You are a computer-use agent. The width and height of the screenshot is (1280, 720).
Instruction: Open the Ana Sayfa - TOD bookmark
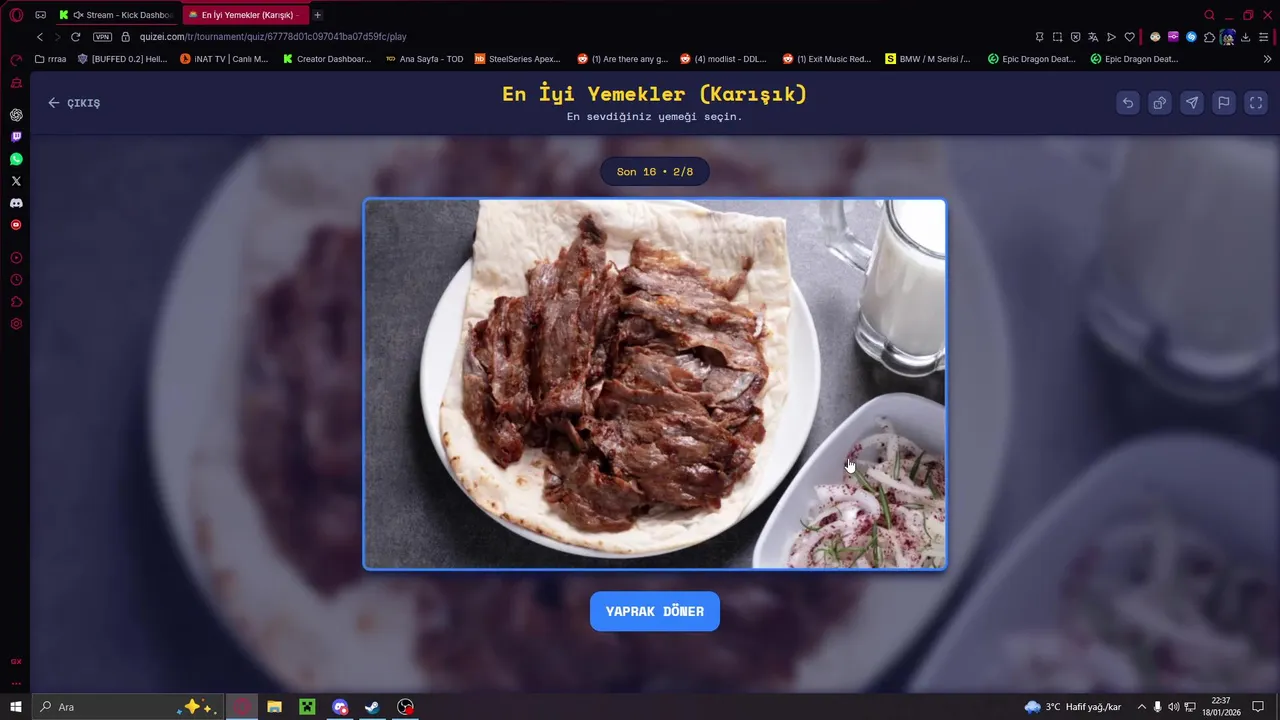coord(424,59)
